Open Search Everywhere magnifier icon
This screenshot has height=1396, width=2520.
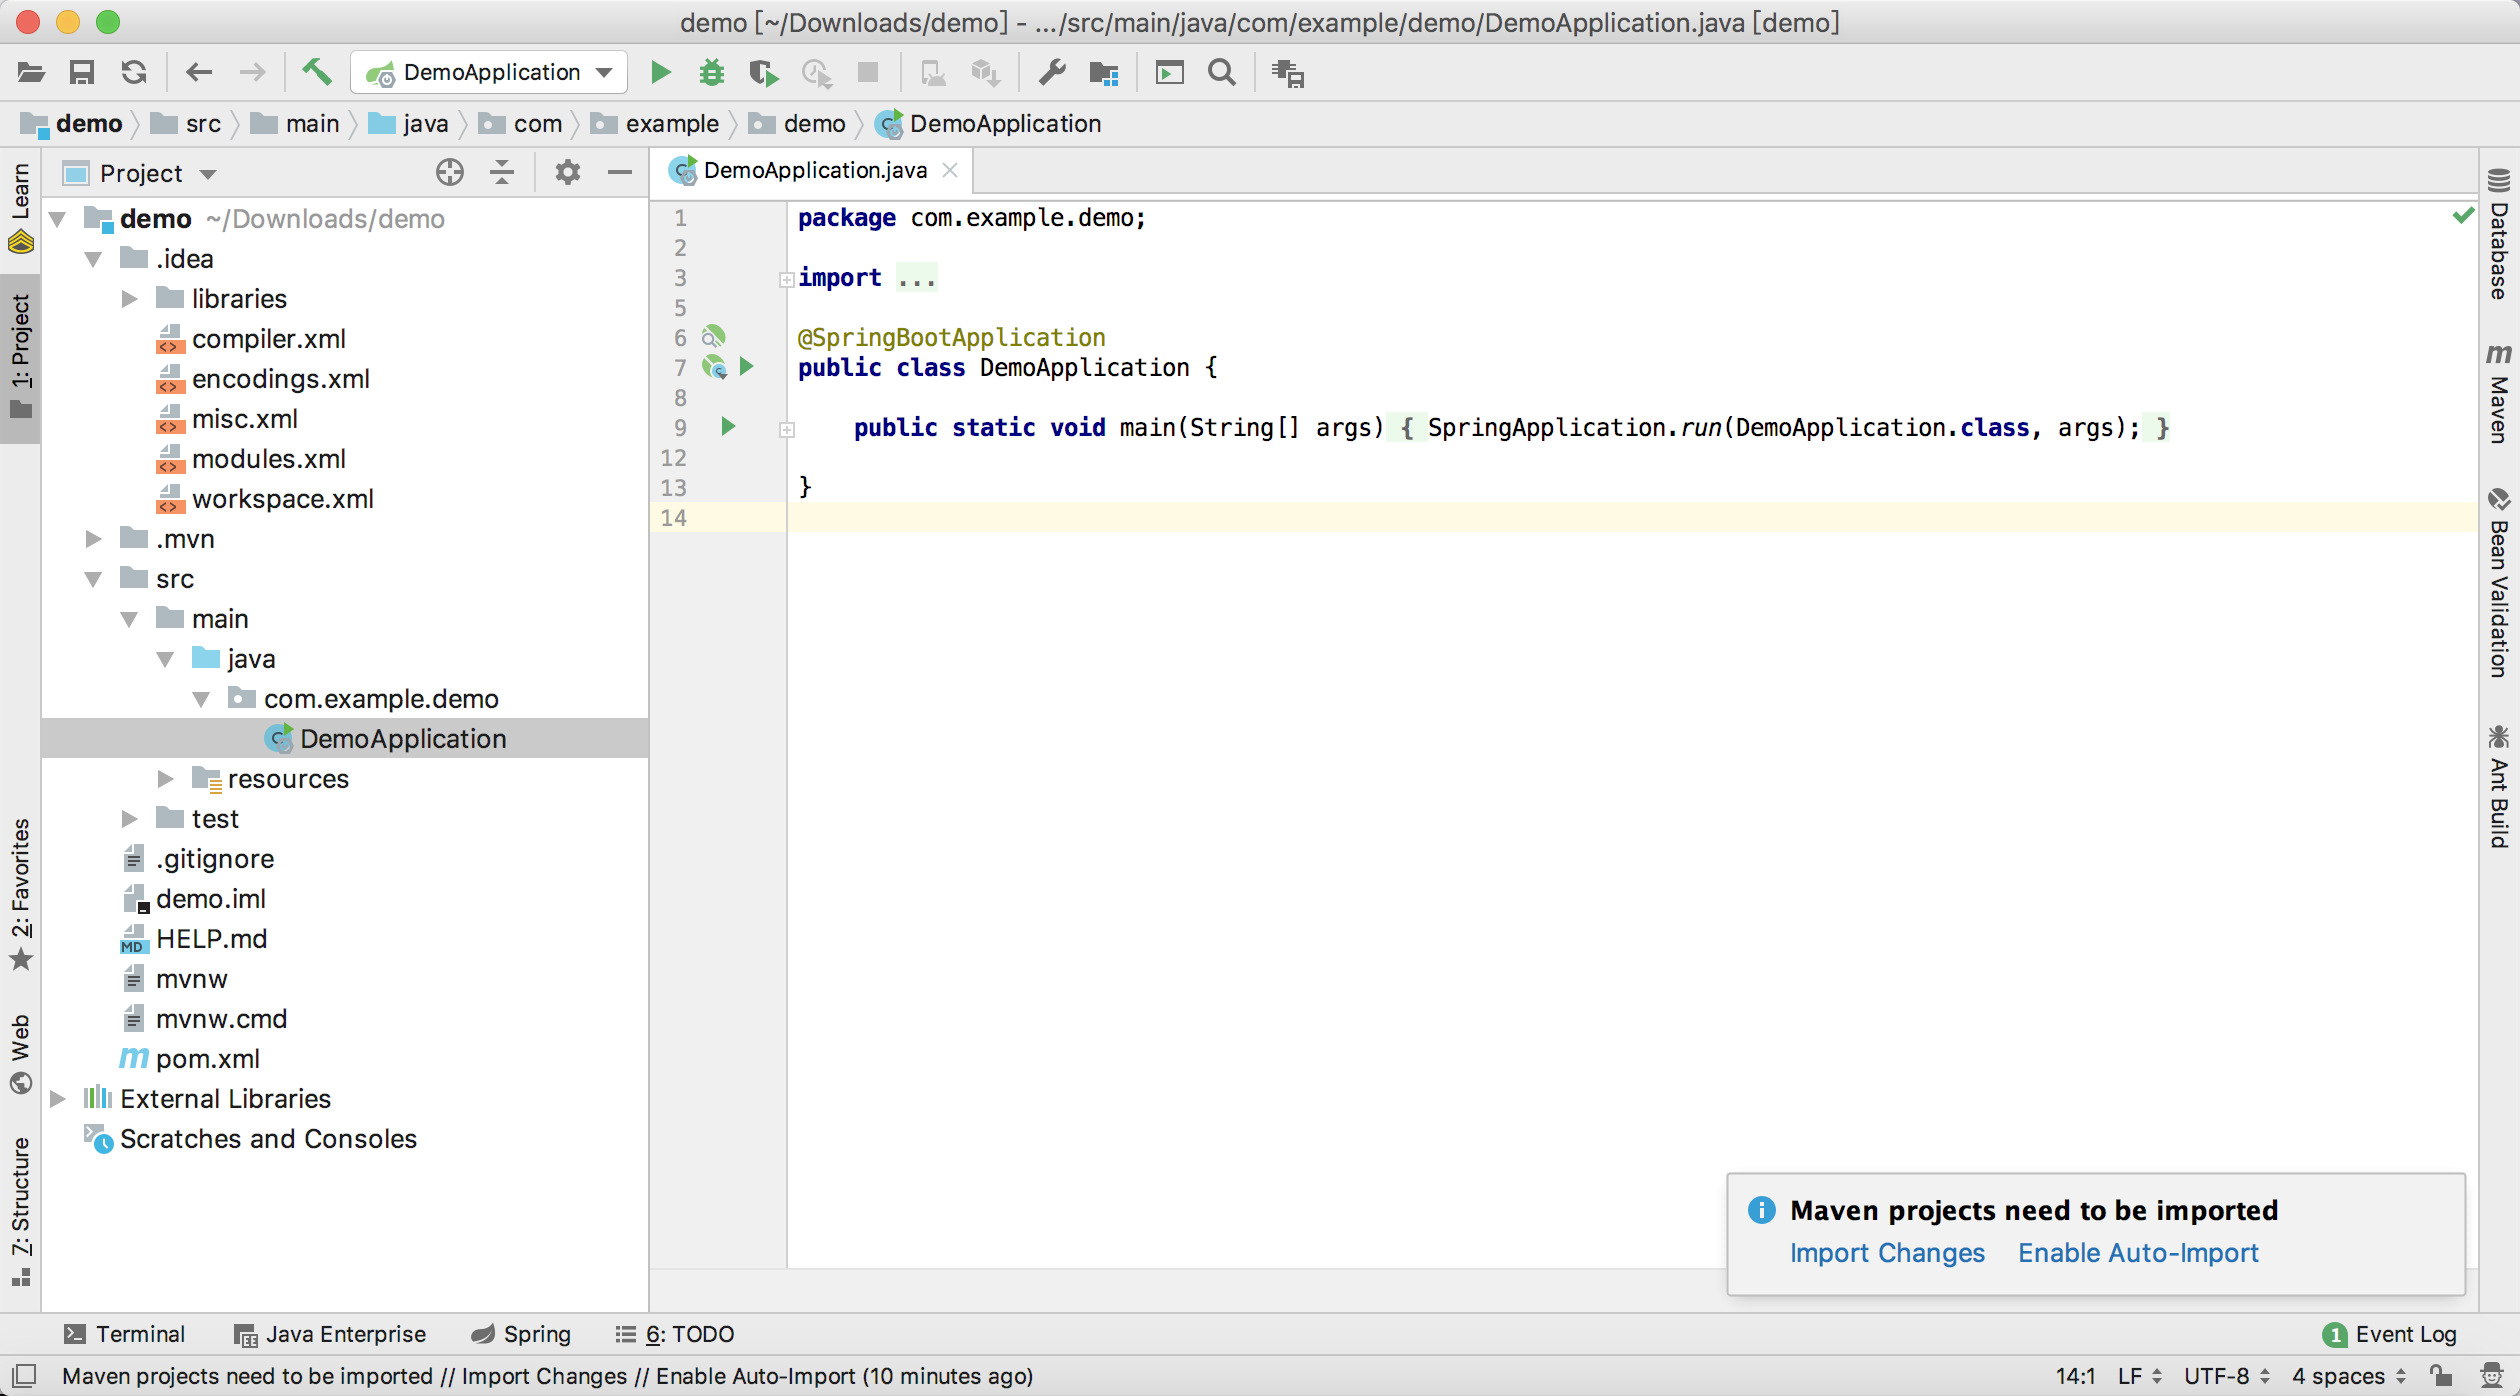pos(1221,72)
